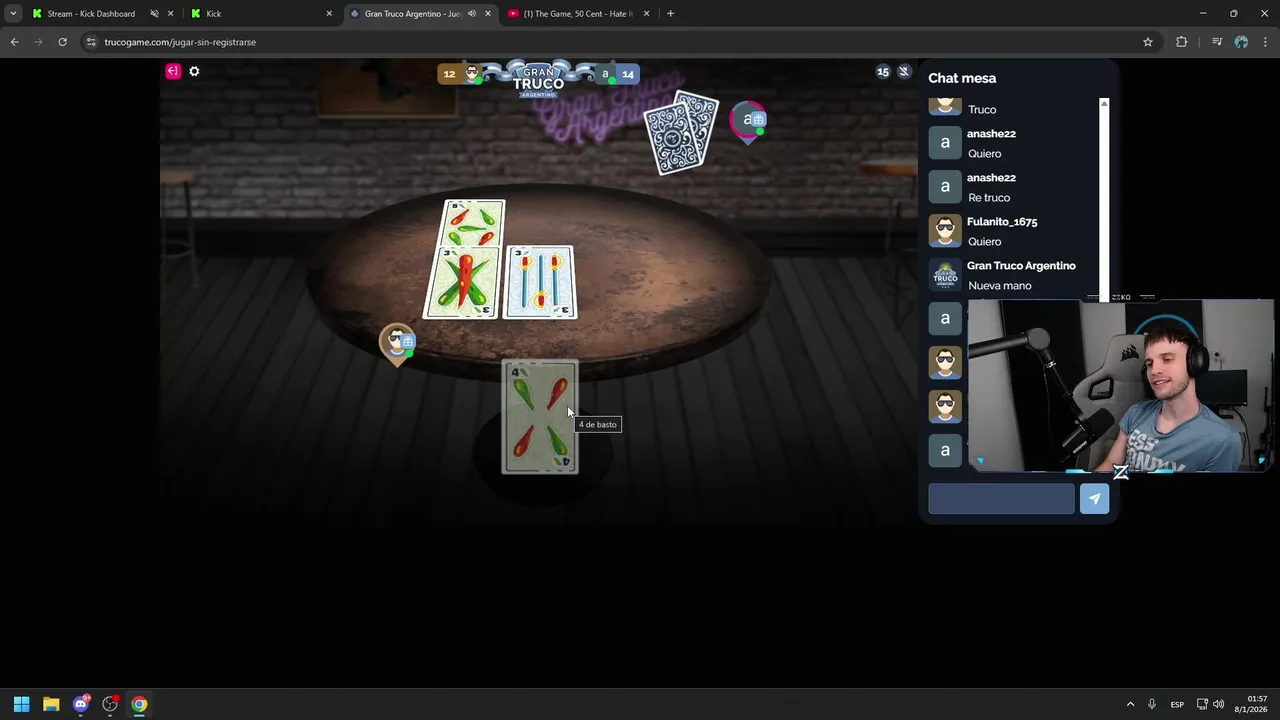1280x720 pixels.
Task: Select 'Re truco' chat message
Action: pos(989,198)
